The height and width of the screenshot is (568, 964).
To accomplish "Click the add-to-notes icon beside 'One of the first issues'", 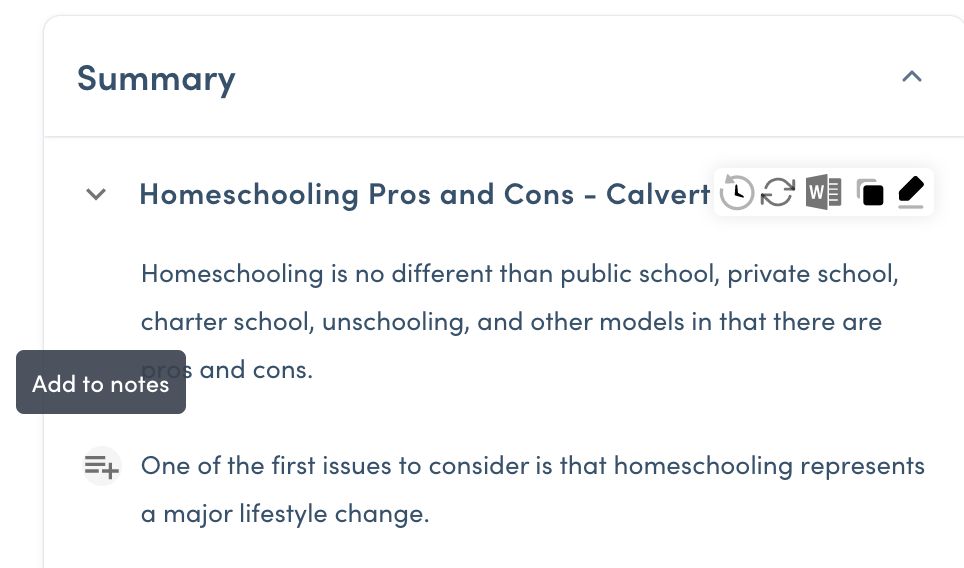I will 101,466.
